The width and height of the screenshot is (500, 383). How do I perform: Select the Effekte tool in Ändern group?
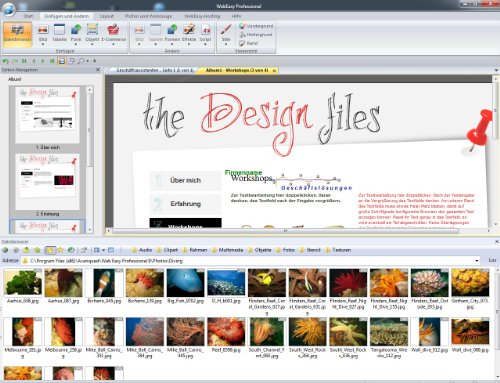189,33
